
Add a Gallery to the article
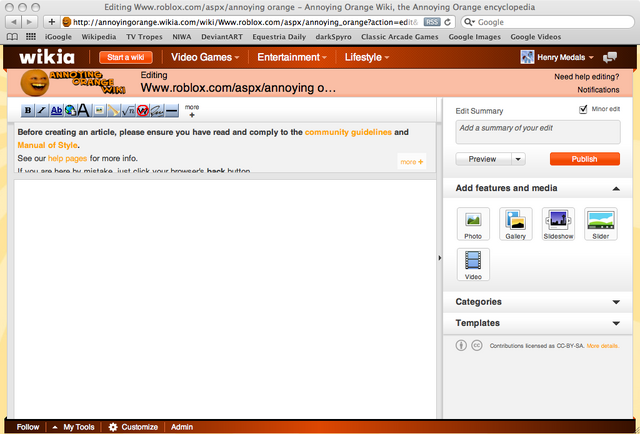(516, 224)
